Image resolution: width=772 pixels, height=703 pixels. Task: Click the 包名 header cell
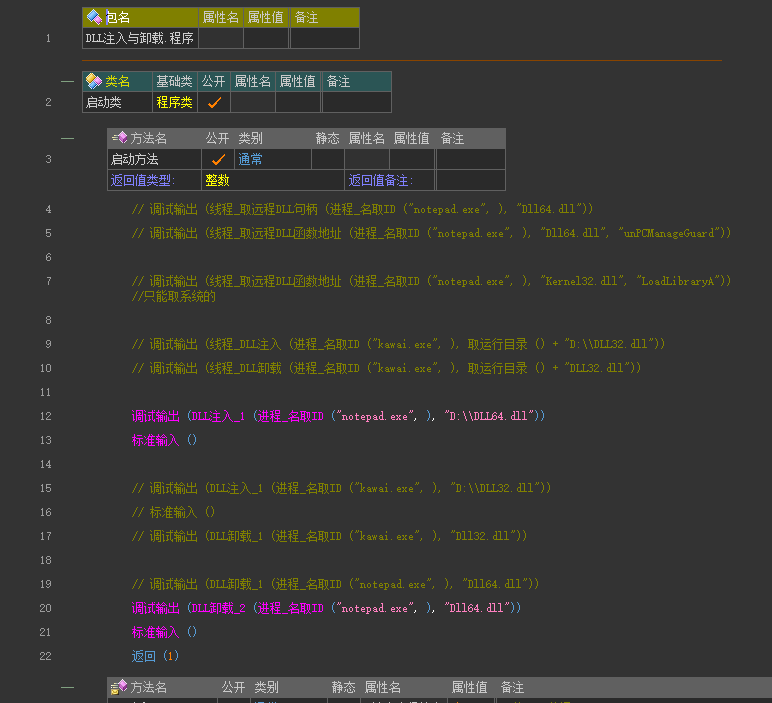point(140,18)
